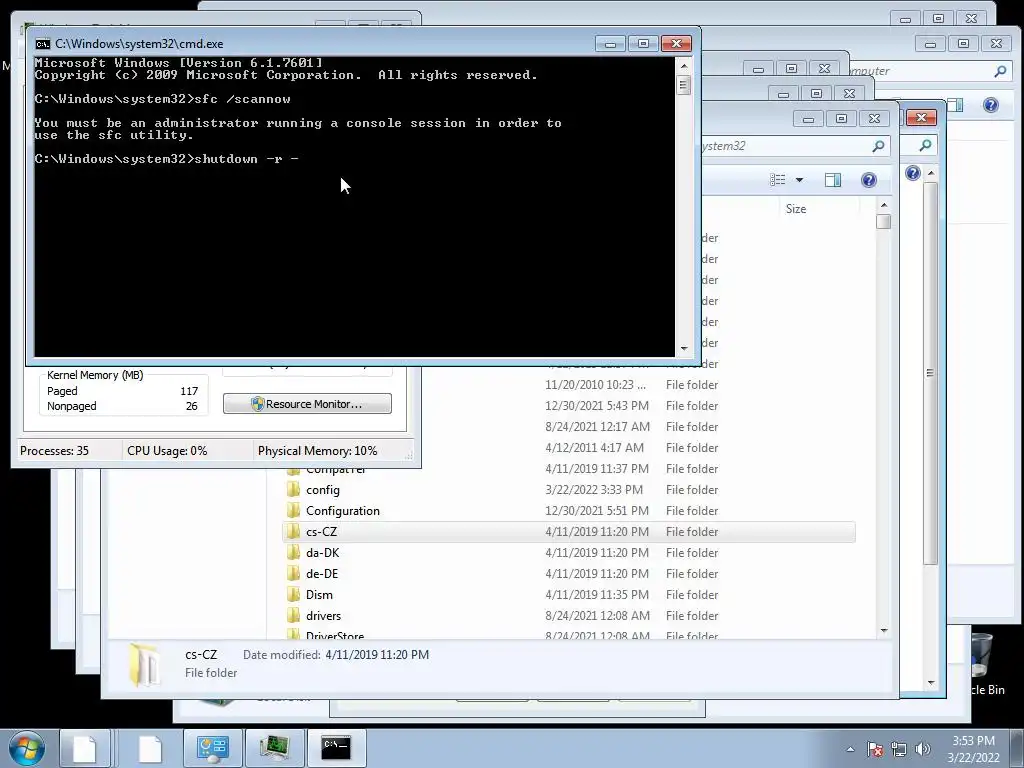Click scroll-down arrow in cmd window
Viewport: 1024px width, 768px height.
point(684,349)
